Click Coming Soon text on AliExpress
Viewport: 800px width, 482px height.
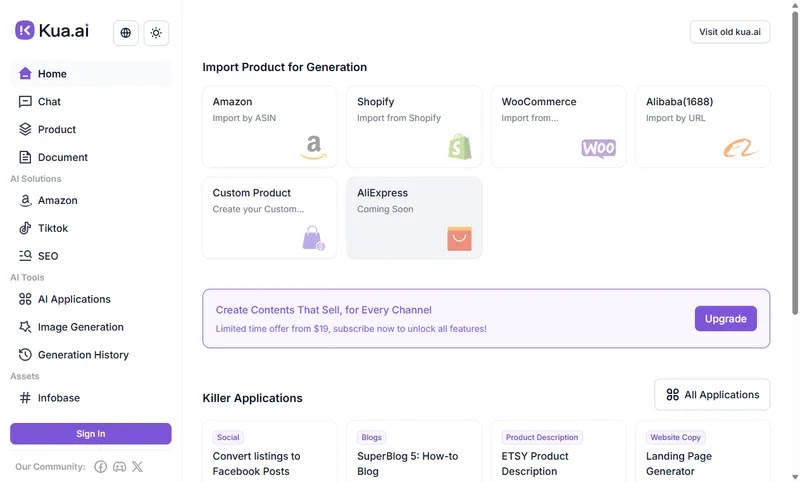[385, 209]
